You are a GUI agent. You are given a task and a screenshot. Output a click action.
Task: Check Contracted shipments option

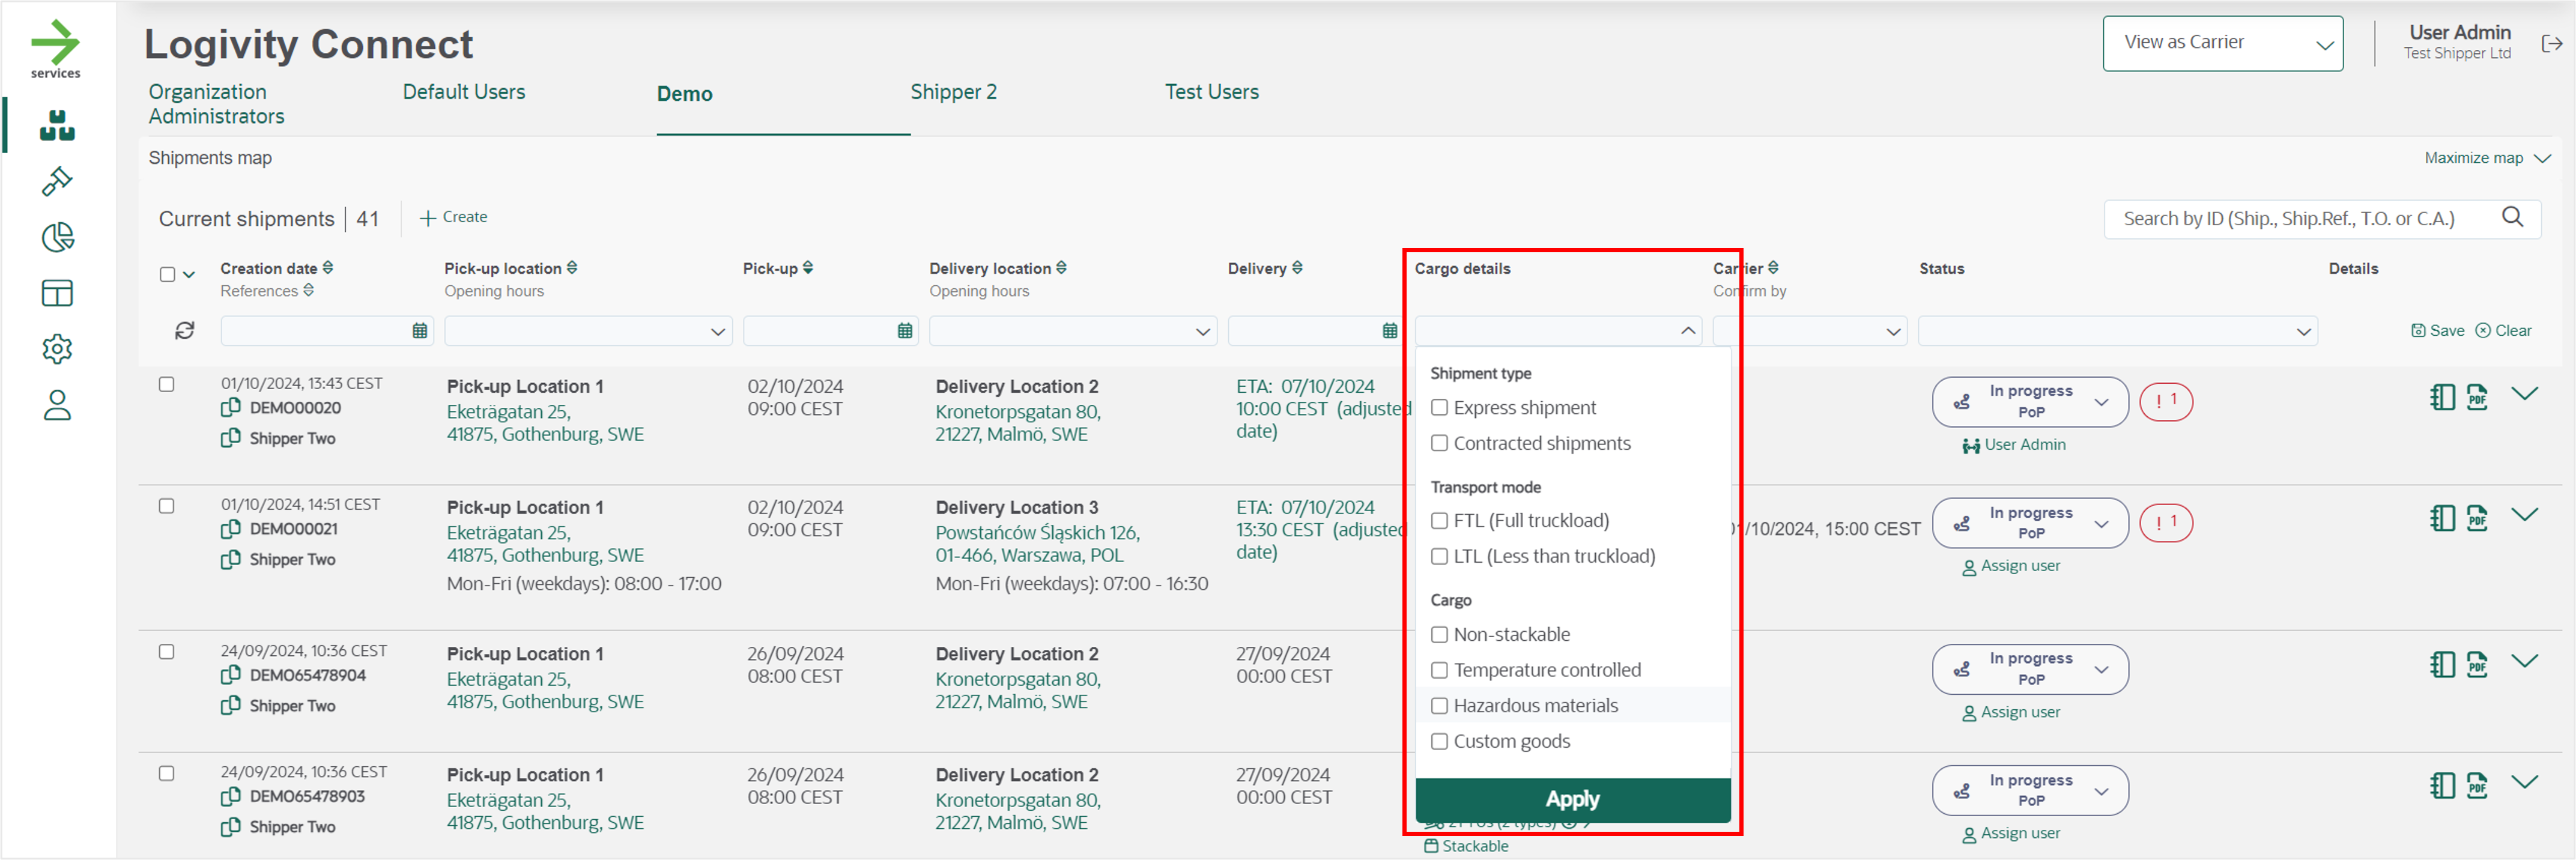click(x=1439, y=443)
